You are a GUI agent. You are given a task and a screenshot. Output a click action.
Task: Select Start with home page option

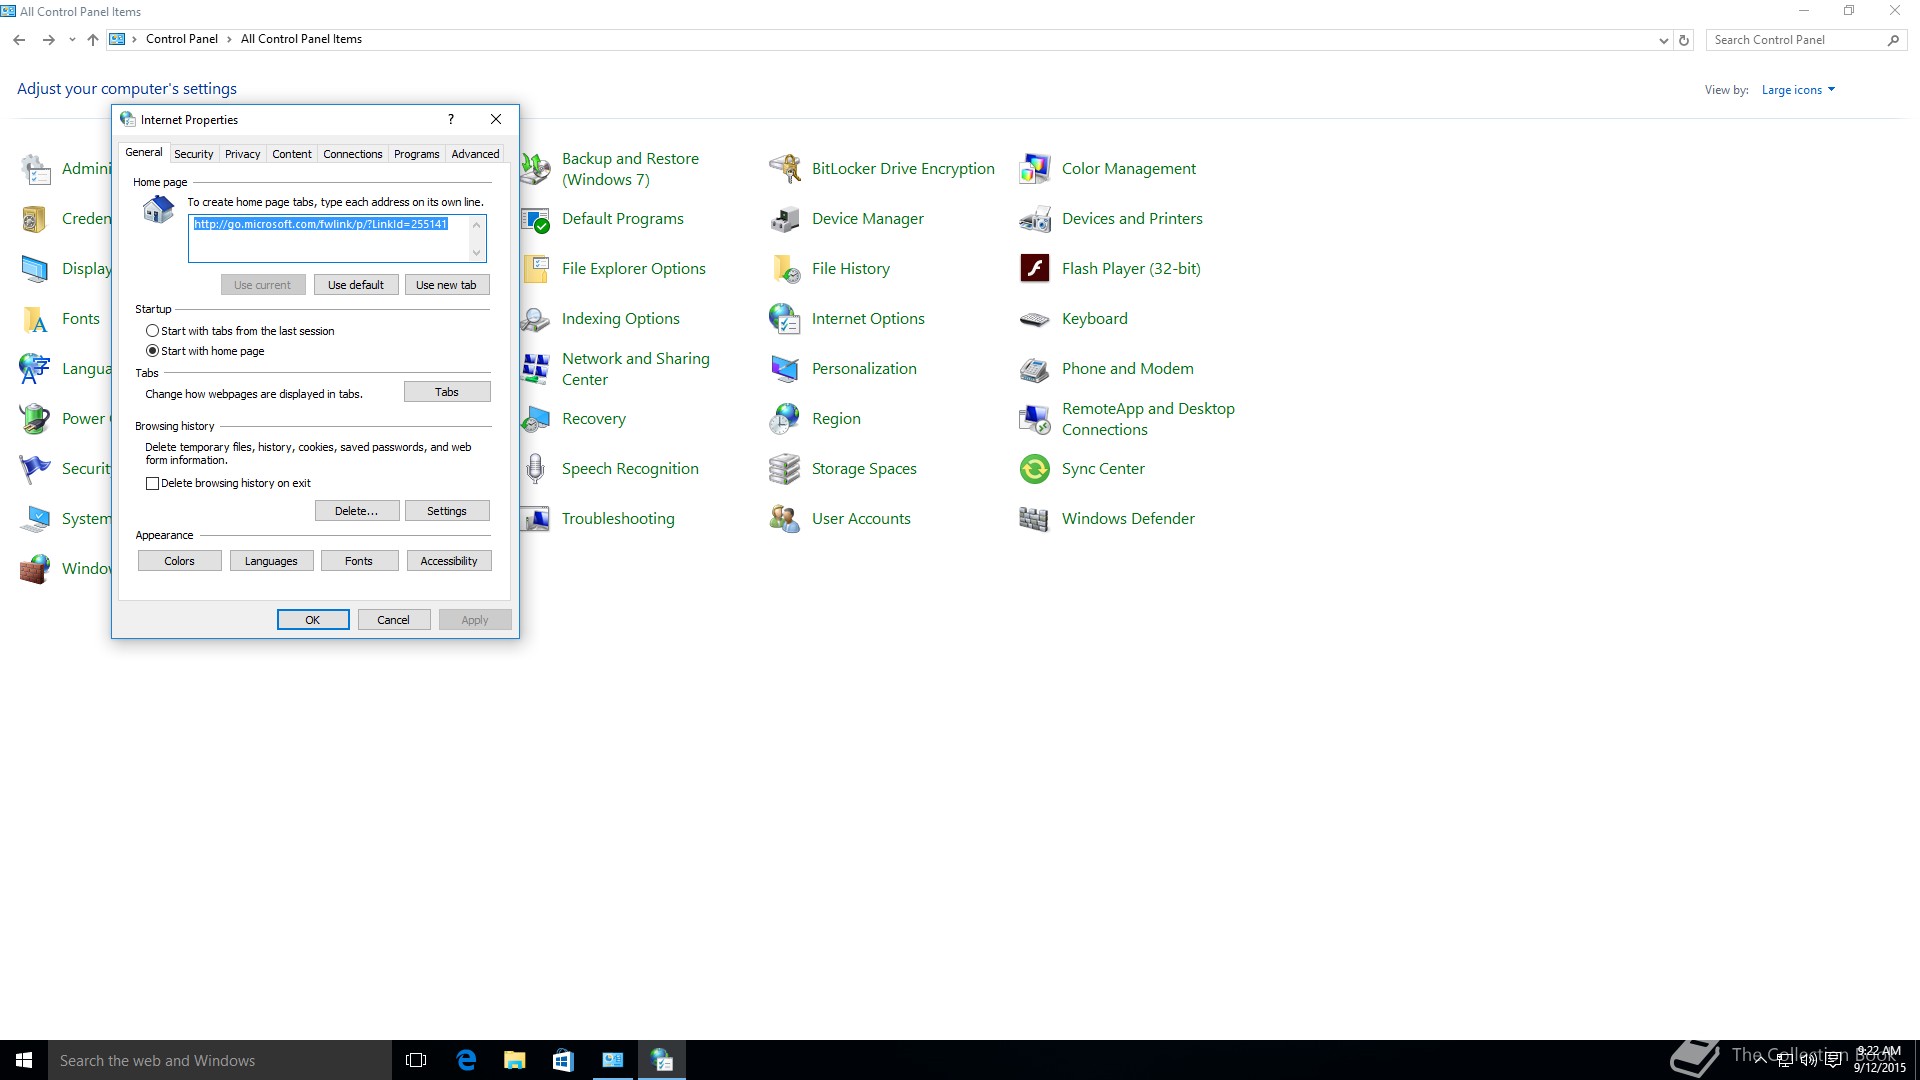(152, 351)
